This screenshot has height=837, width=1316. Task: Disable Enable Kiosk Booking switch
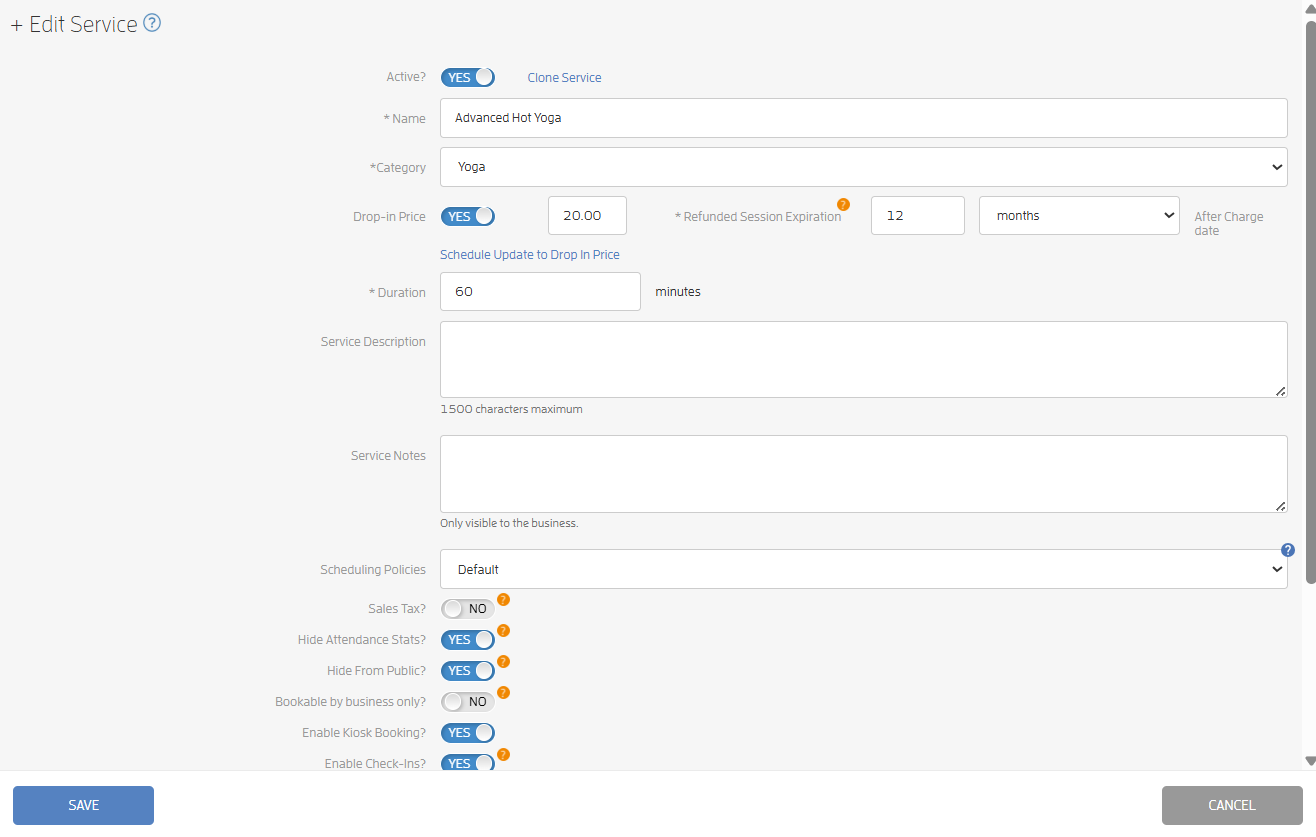click(x=467, y=733)
